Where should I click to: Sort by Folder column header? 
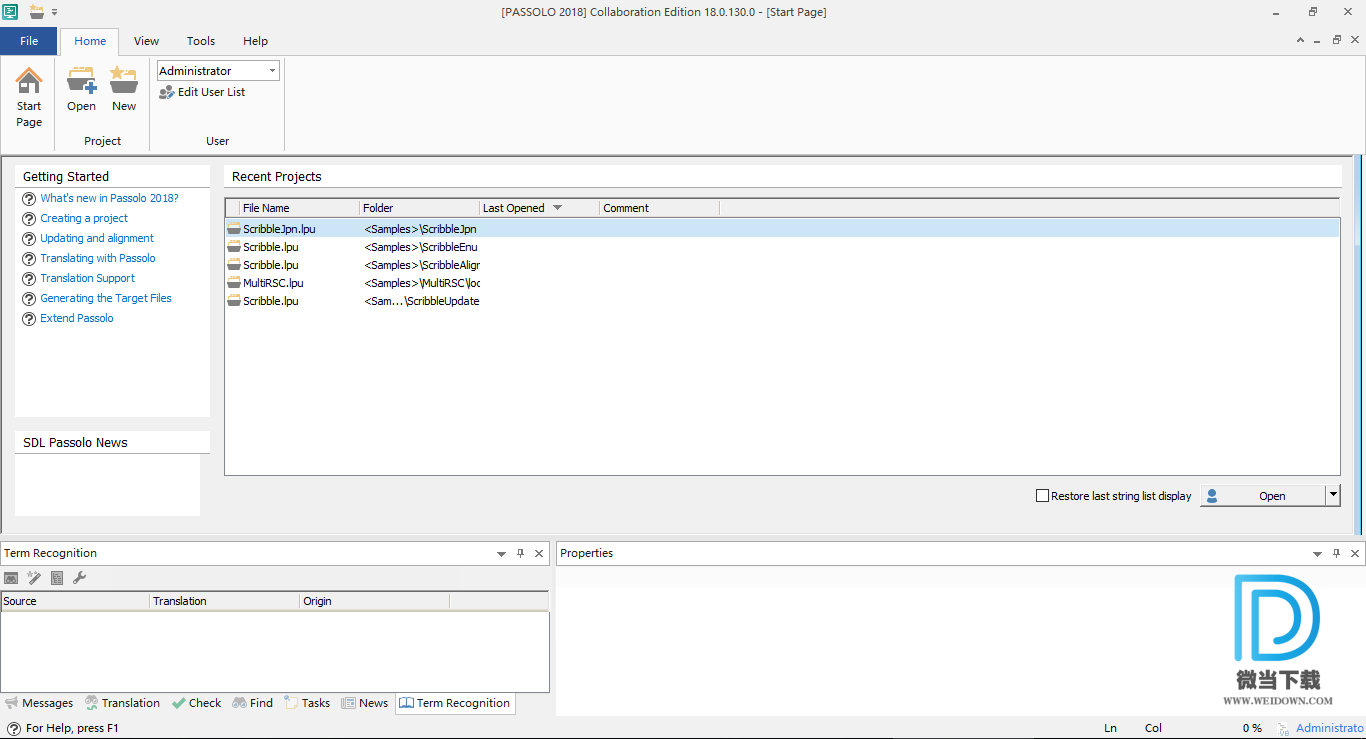tap(419, 208)
